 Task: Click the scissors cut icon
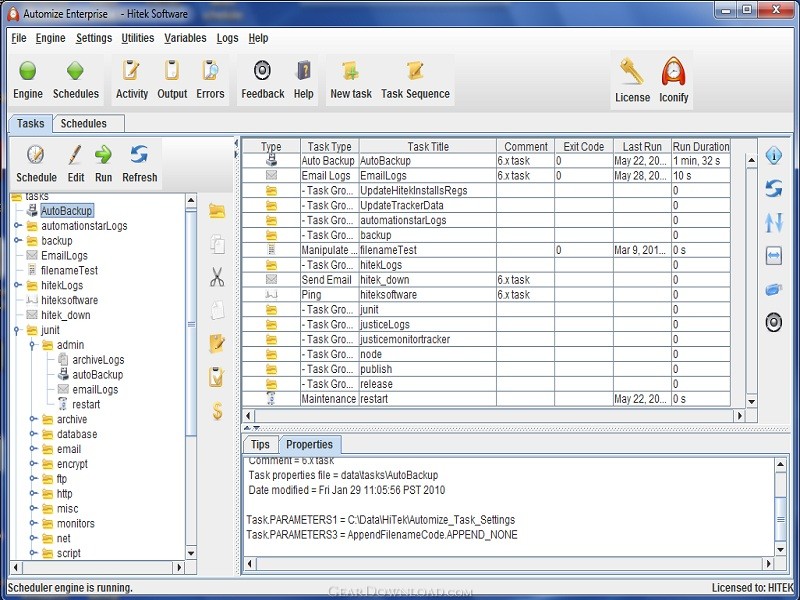217,277
